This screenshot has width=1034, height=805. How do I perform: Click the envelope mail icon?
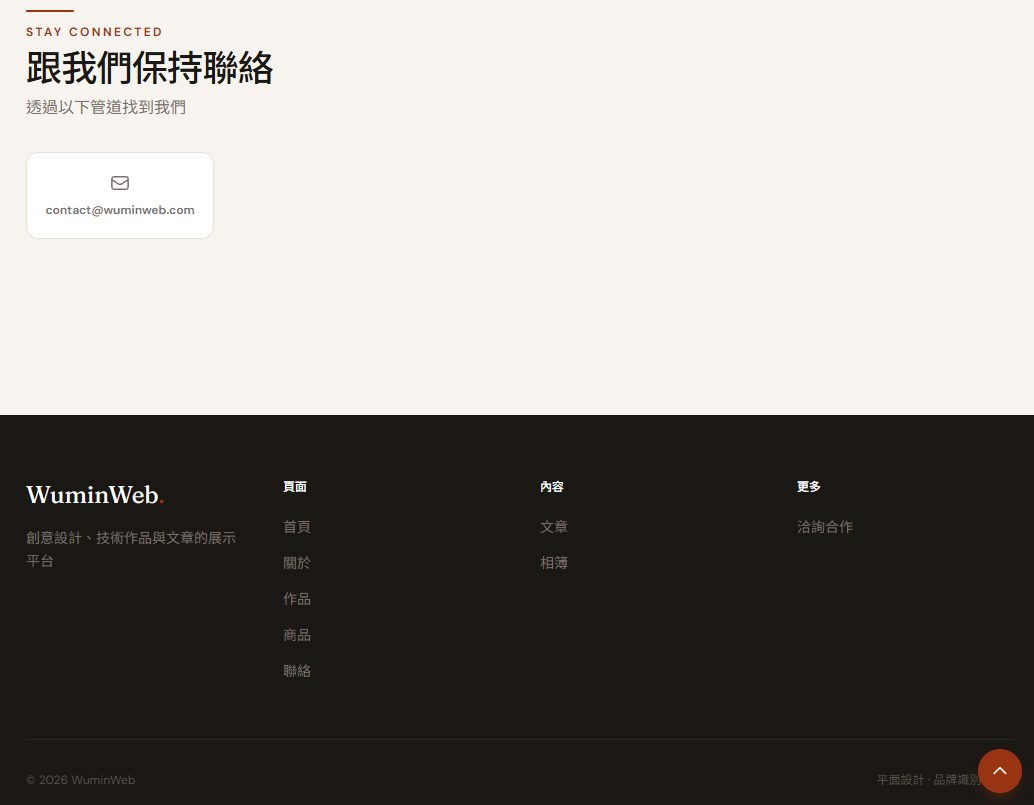(x=119, y=183)
